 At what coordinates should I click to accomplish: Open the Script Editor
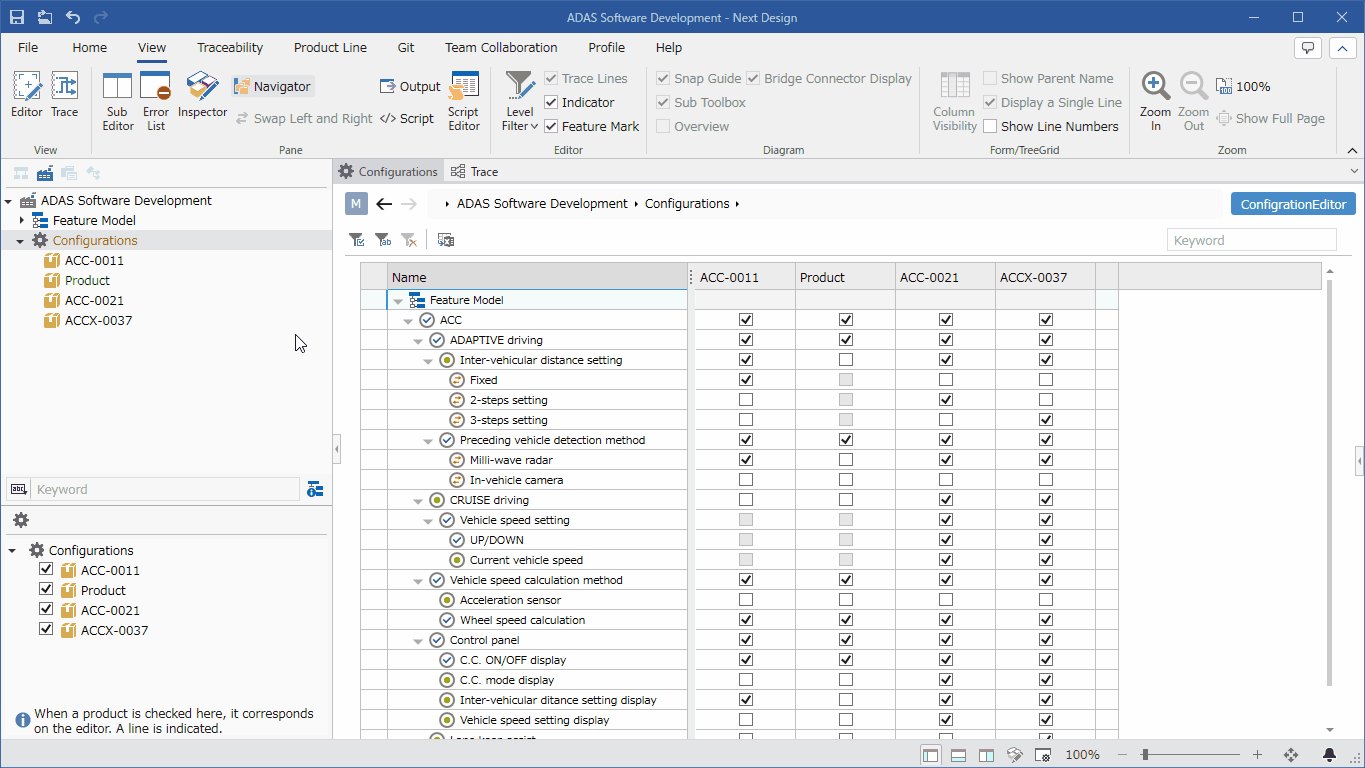point(464,101)
